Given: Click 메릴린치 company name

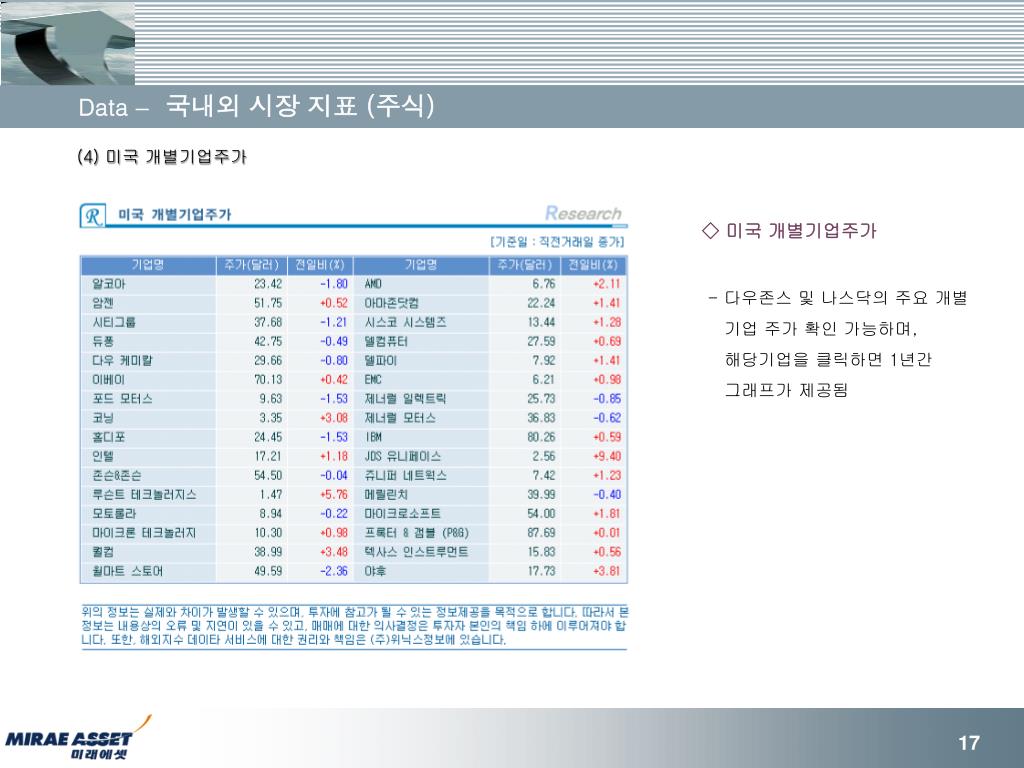Looking at the screenshot, I should click(x=386, y=494).
